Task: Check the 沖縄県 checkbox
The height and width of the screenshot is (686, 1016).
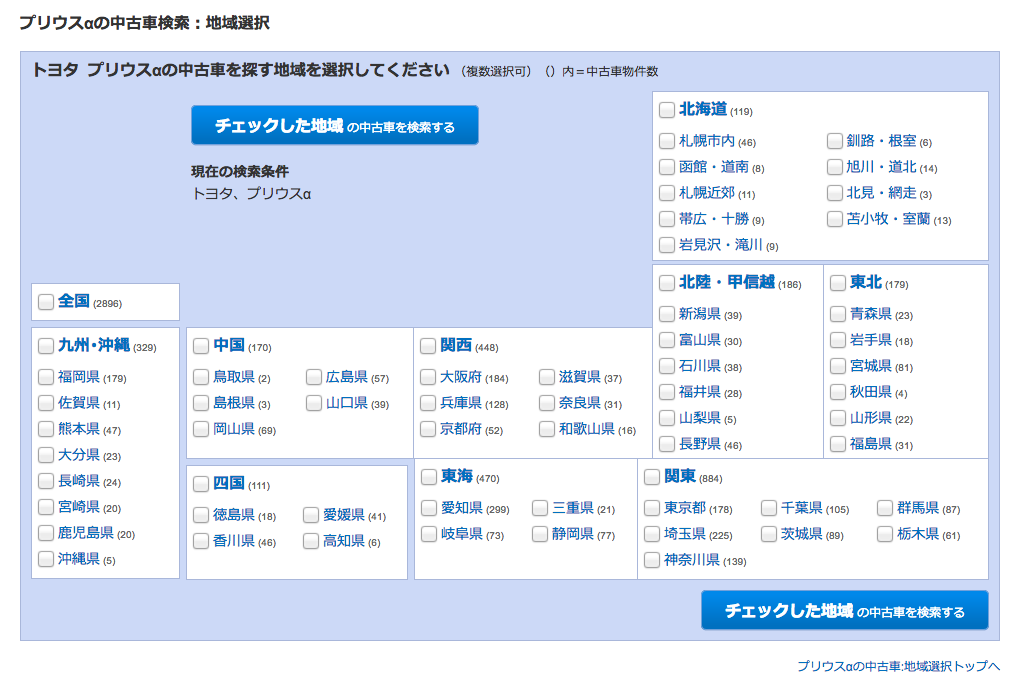Action: pyautogui.click(x=45, y=559)
